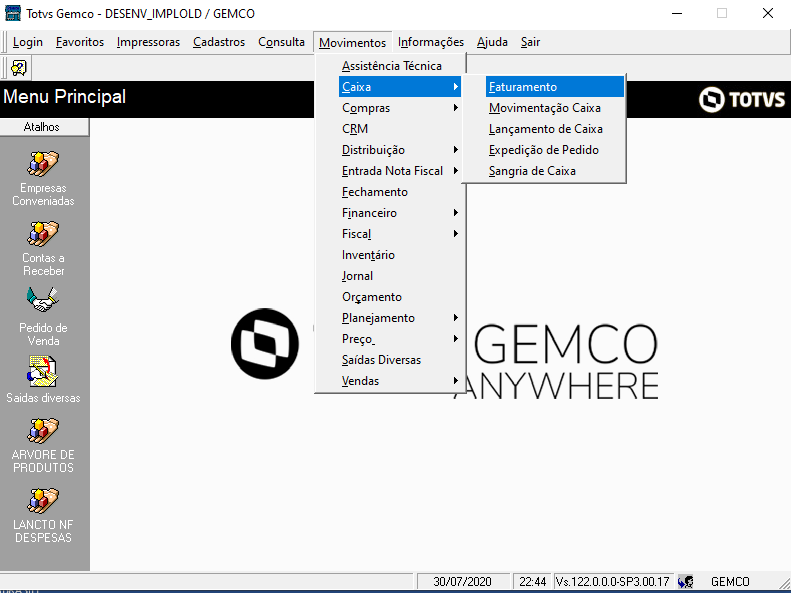The image size is (791, 593).
Task: Click the help lightbulb toolbar icon
Action: click(19, 68)
